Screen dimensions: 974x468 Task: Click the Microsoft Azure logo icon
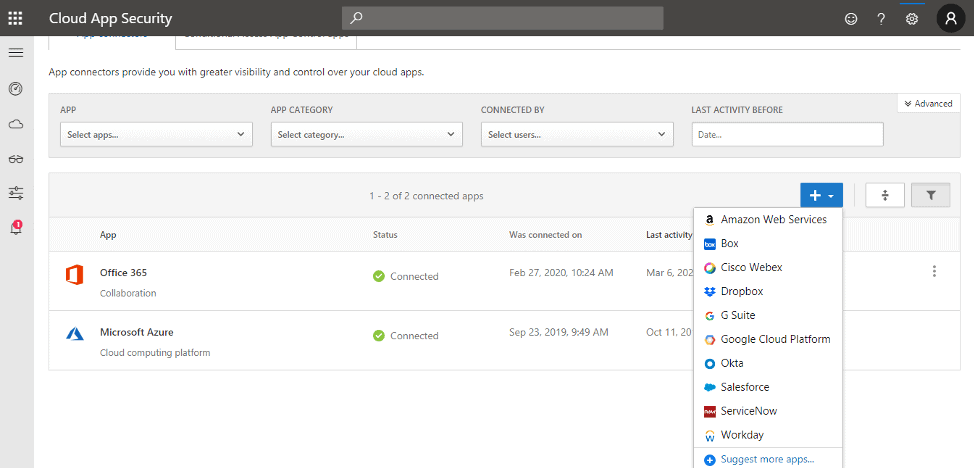75,334
